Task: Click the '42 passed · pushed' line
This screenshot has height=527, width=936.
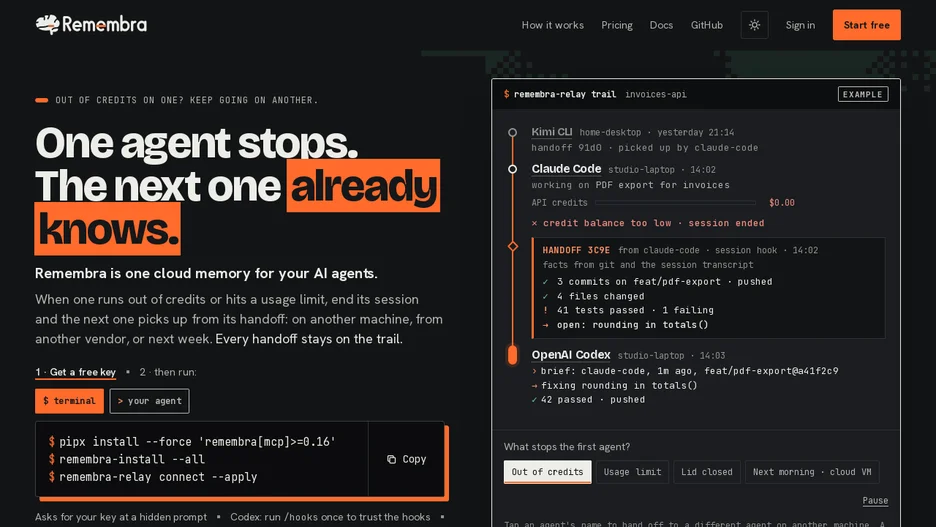Action: (x=588, y=400)
